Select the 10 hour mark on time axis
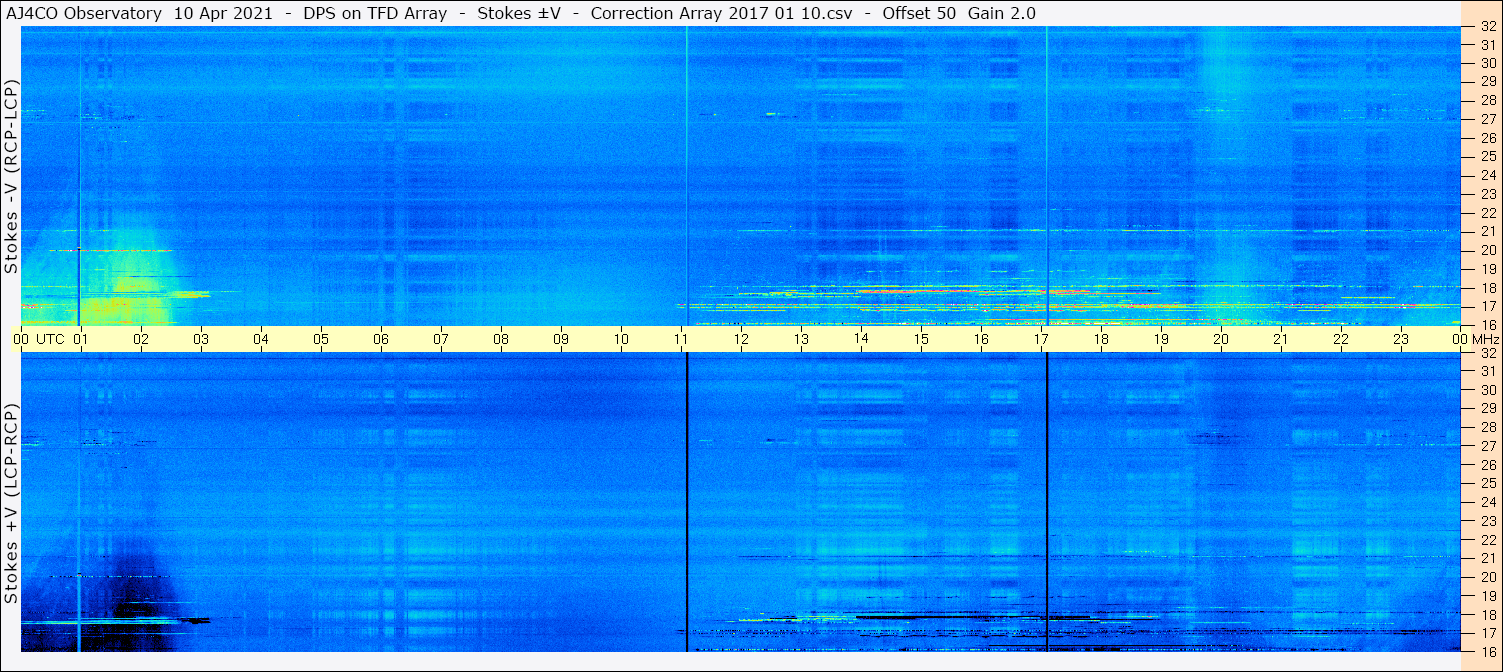 (x=621, y=339)
